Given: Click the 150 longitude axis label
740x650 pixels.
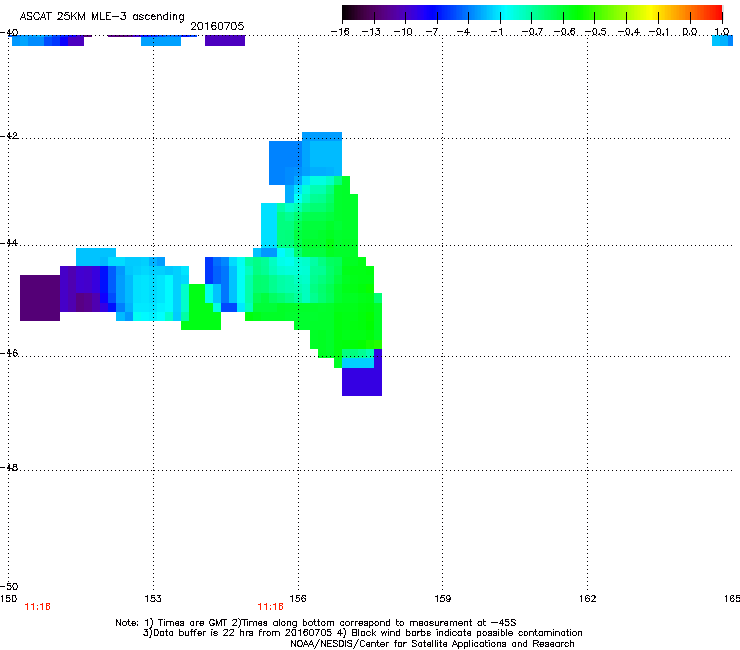Looking at the screenshot, I should pos(8,599).
